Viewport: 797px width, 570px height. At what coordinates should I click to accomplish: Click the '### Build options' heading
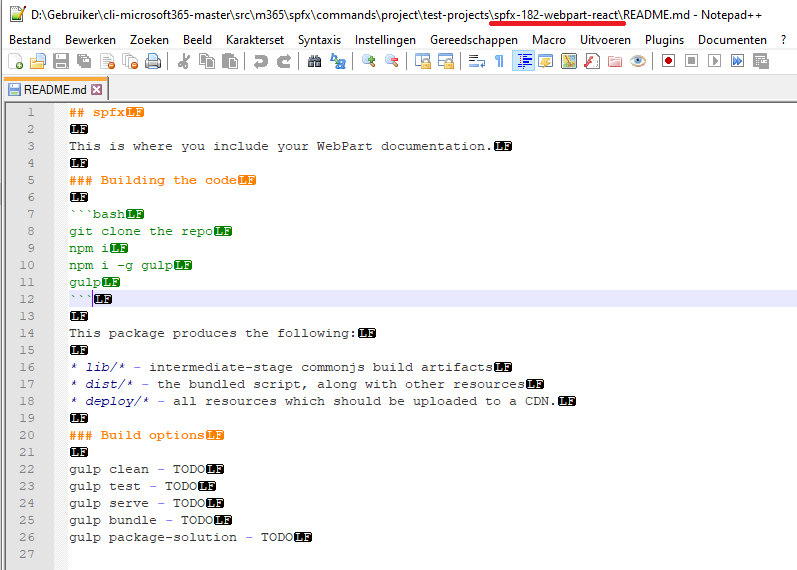pyautogui.click(x=137, y=435)
